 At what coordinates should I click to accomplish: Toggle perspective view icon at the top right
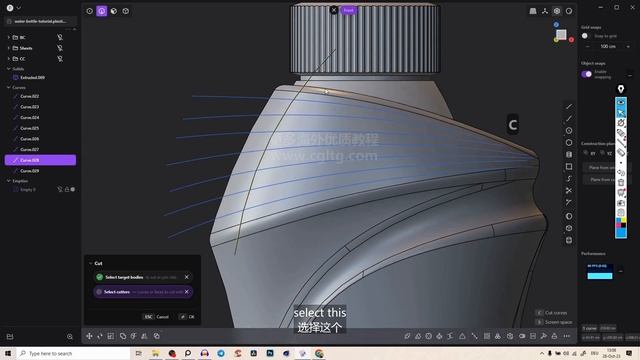click(533, 11)
